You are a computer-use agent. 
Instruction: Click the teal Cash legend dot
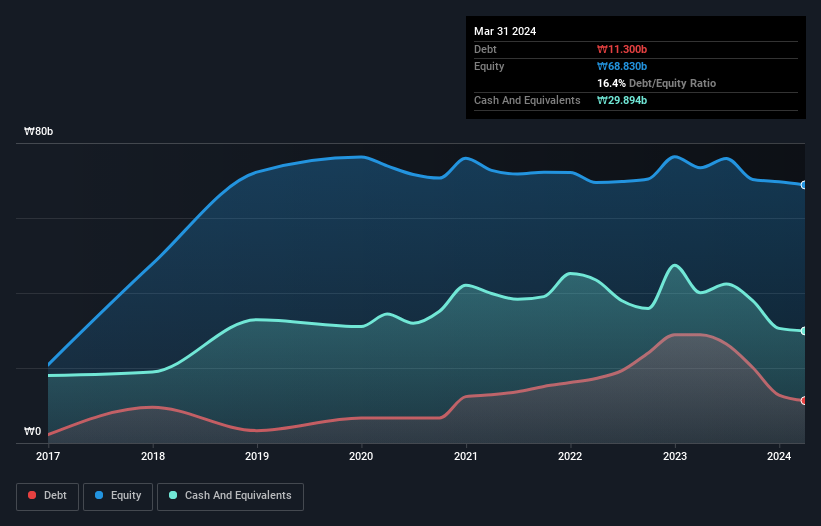173,495
